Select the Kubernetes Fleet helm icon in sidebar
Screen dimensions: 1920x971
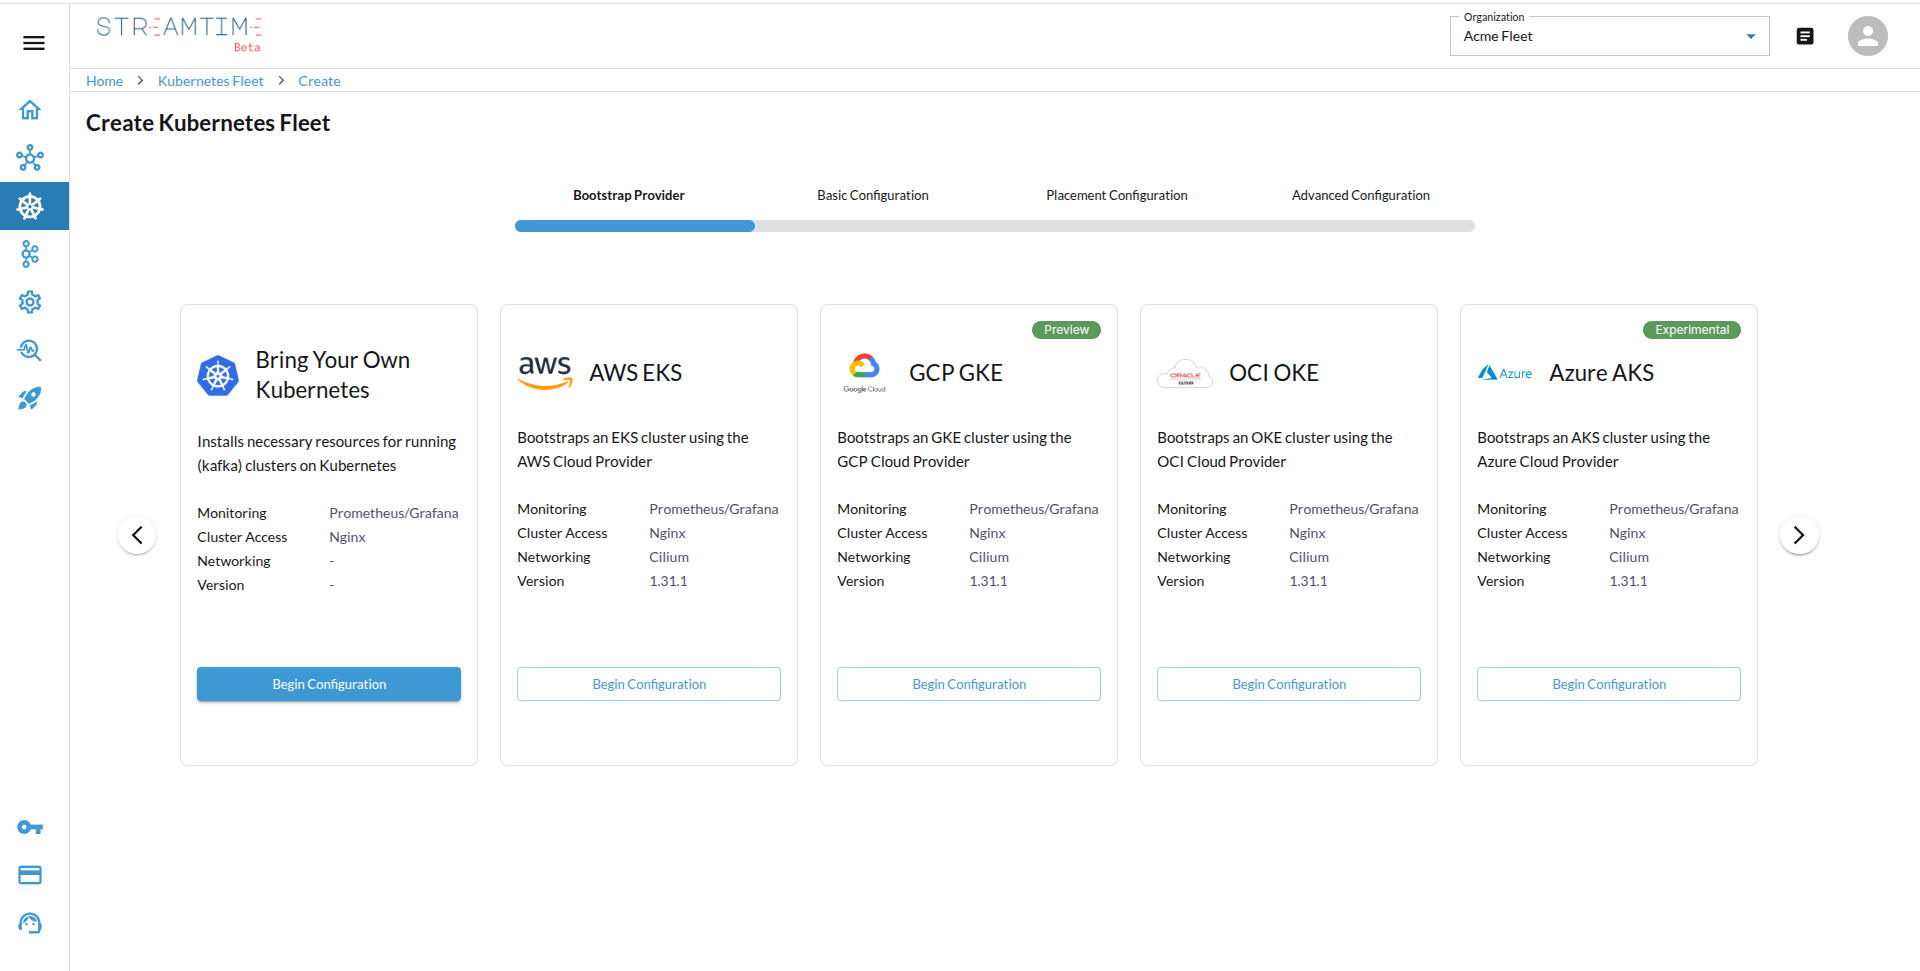[30, 206]
